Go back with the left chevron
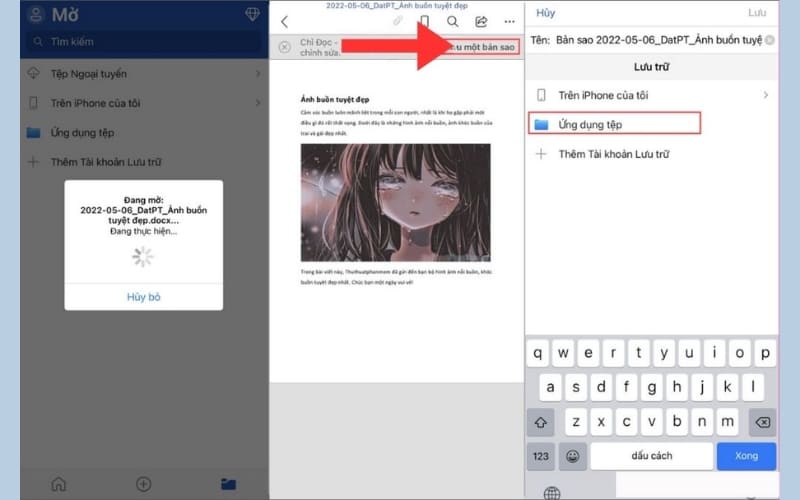The width and height of the screenshot is (800, 500). click(285, 21)
